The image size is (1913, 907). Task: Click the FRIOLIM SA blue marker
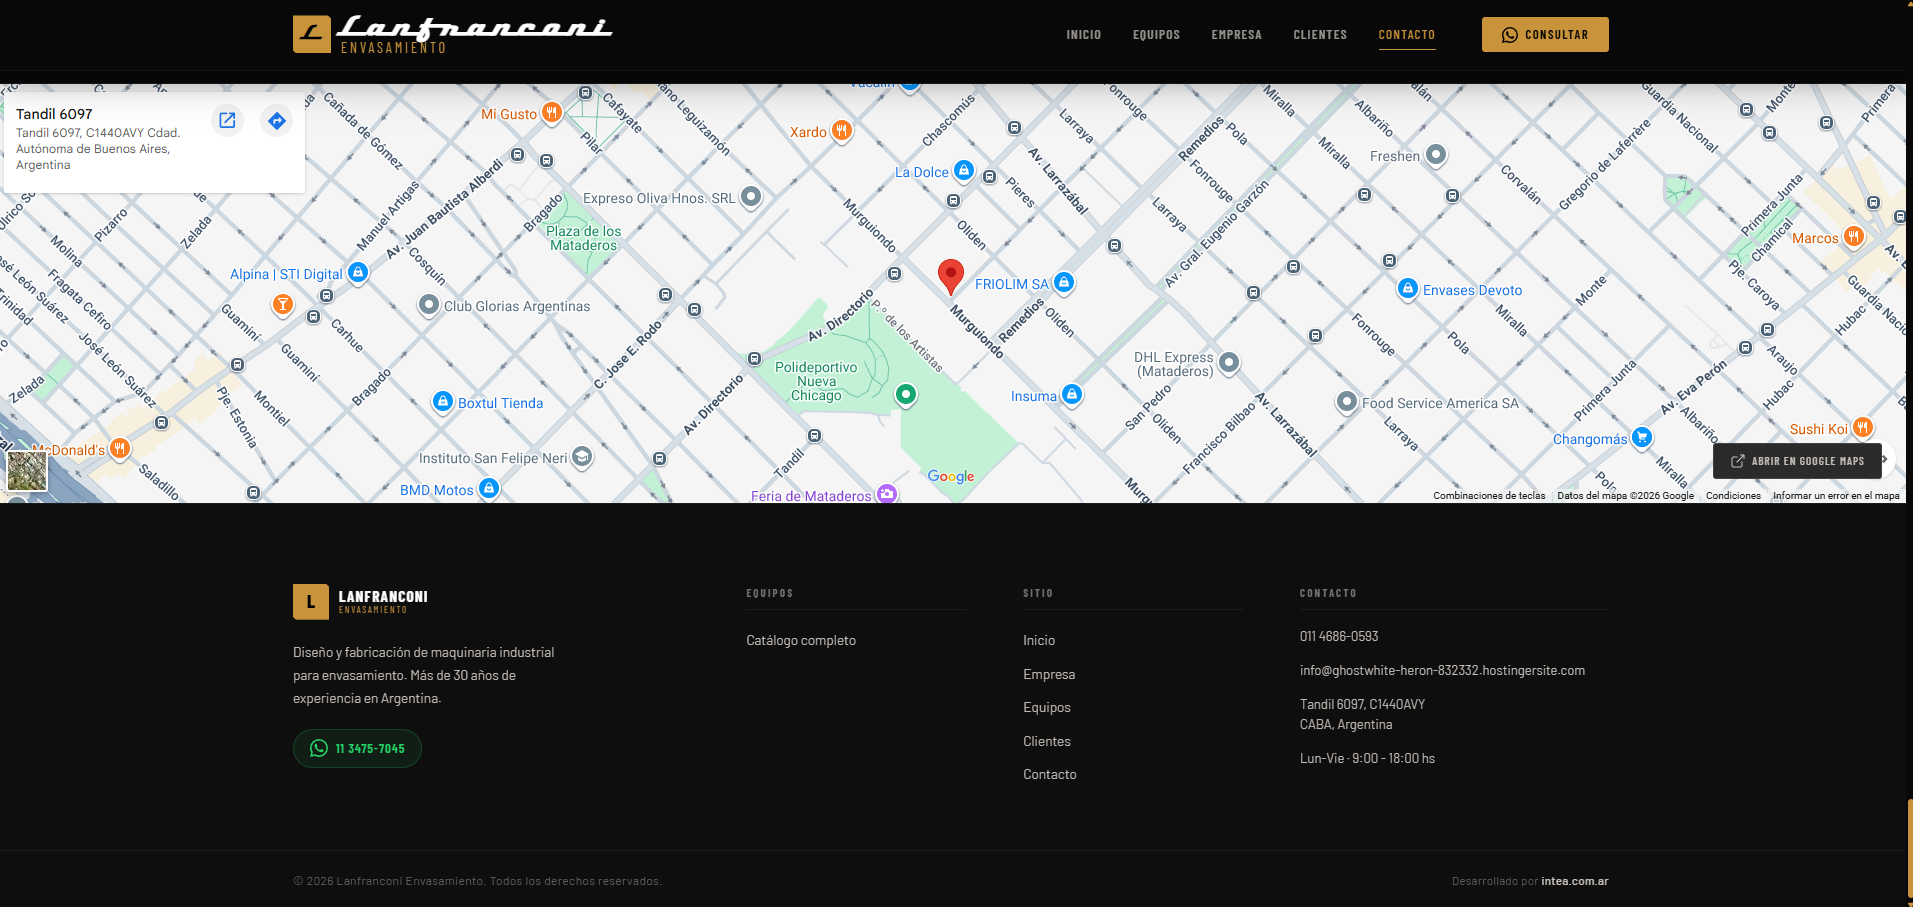[1063, 283]
